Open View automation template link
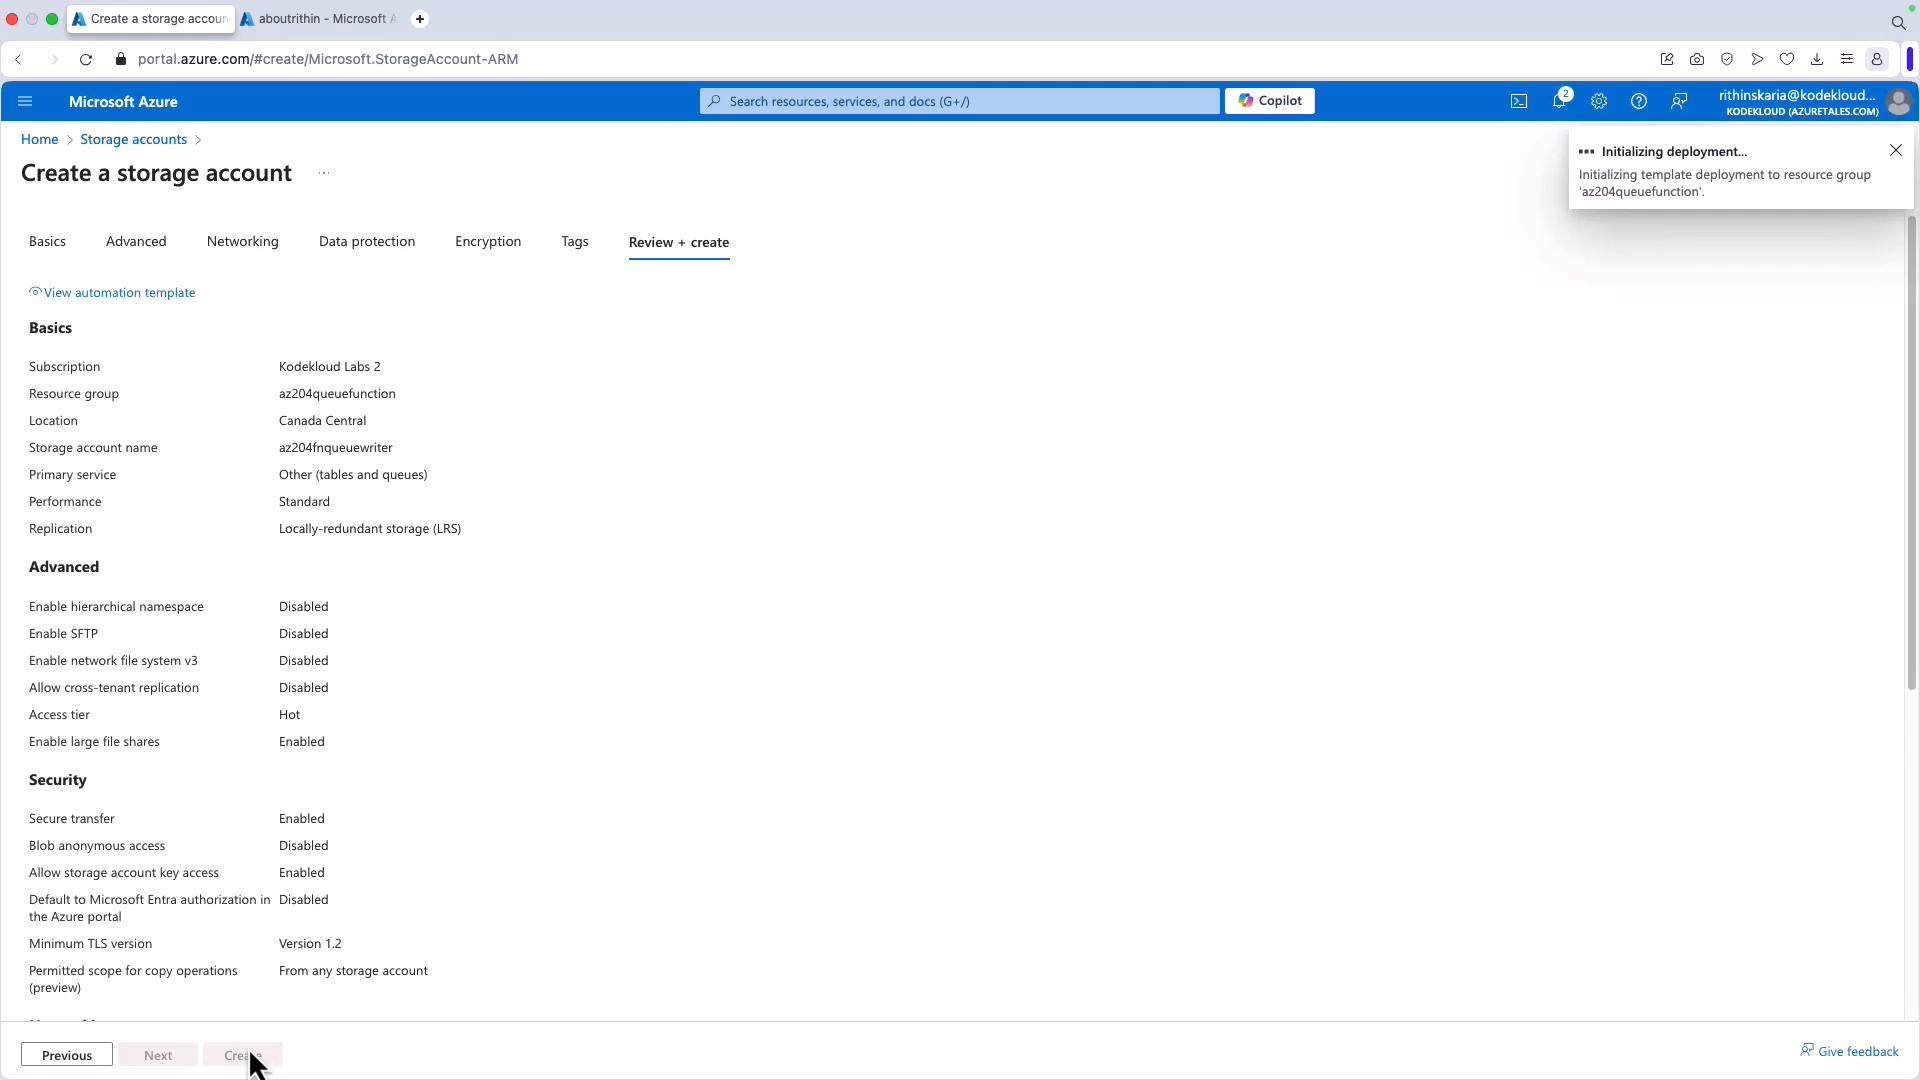This screenshot has height=1080, width=1920. 112,293
